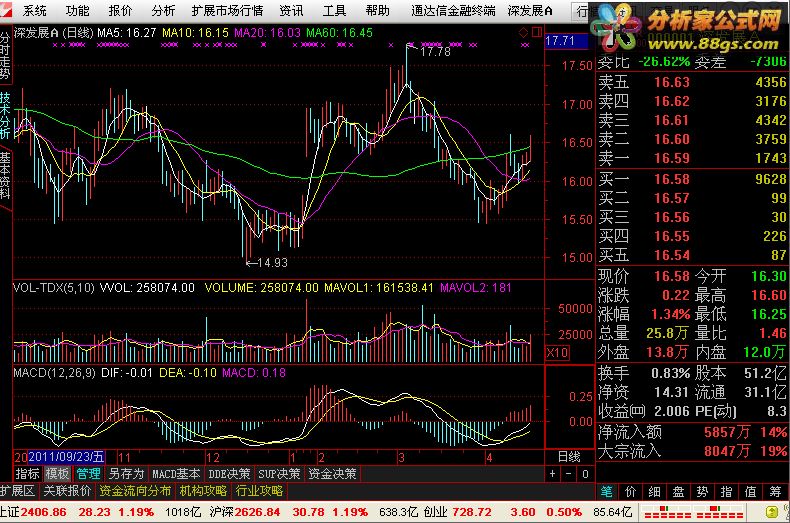
Task: Click the 卖五 price 16.63
Action: point(672,82)
